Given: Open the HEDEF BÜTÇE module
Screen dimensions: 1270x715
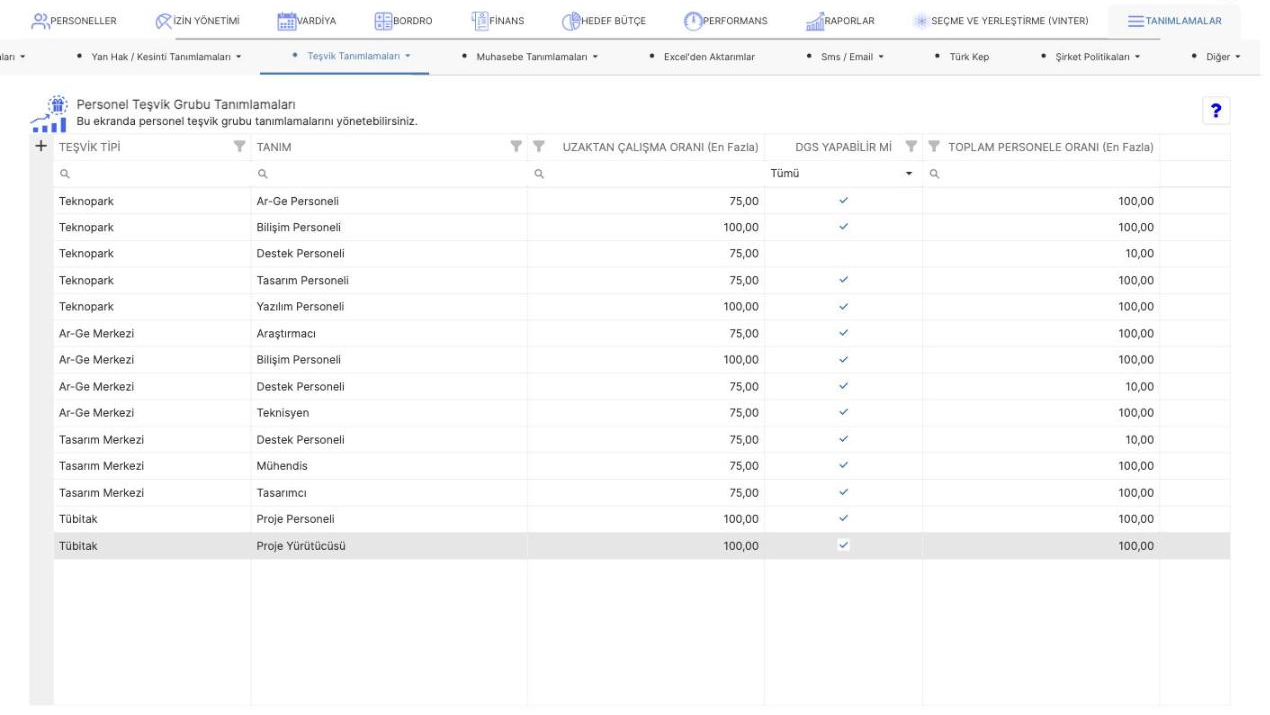Looking at the screenshot, I should pyautogui.click(x=605, y=21).
